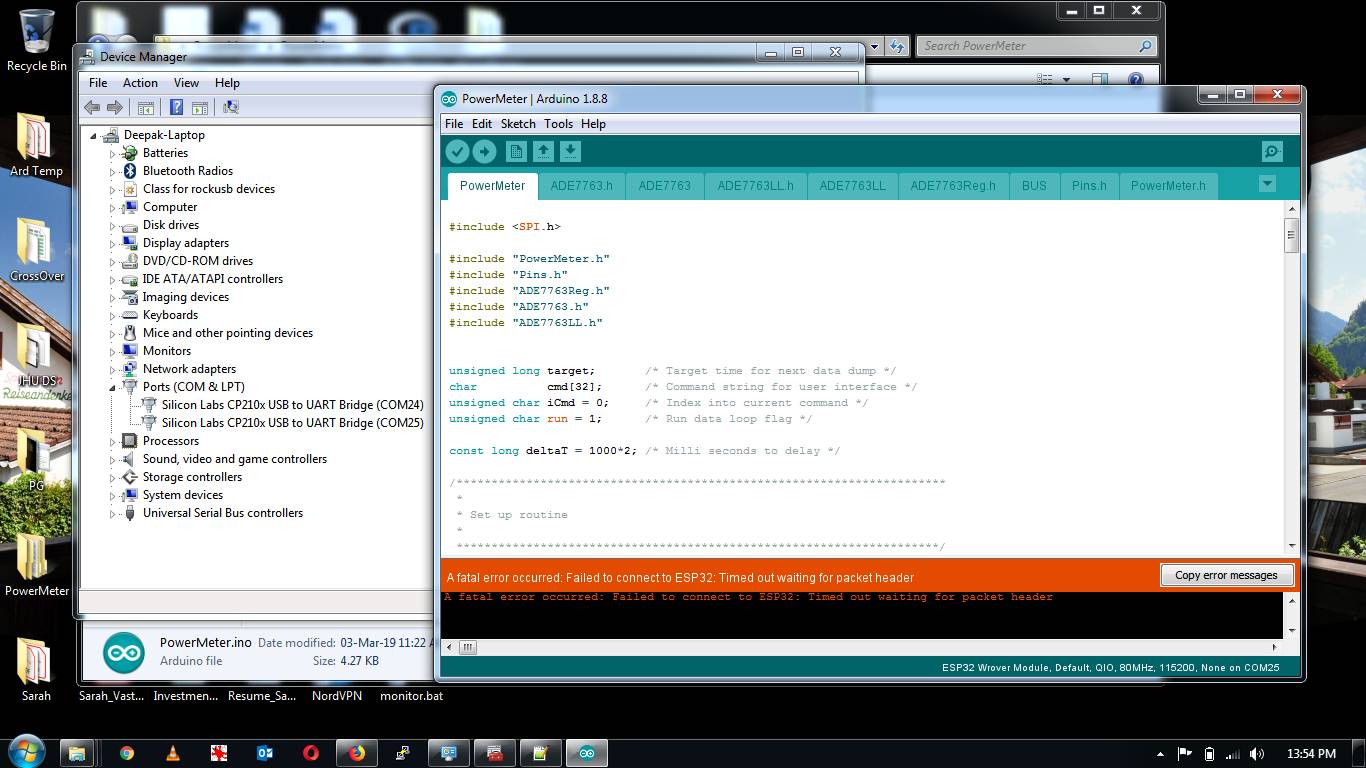Image resolution: width=1366 pixels, height=768 pixels.
Task: Expand the Processors node
Action: (113, 441)
